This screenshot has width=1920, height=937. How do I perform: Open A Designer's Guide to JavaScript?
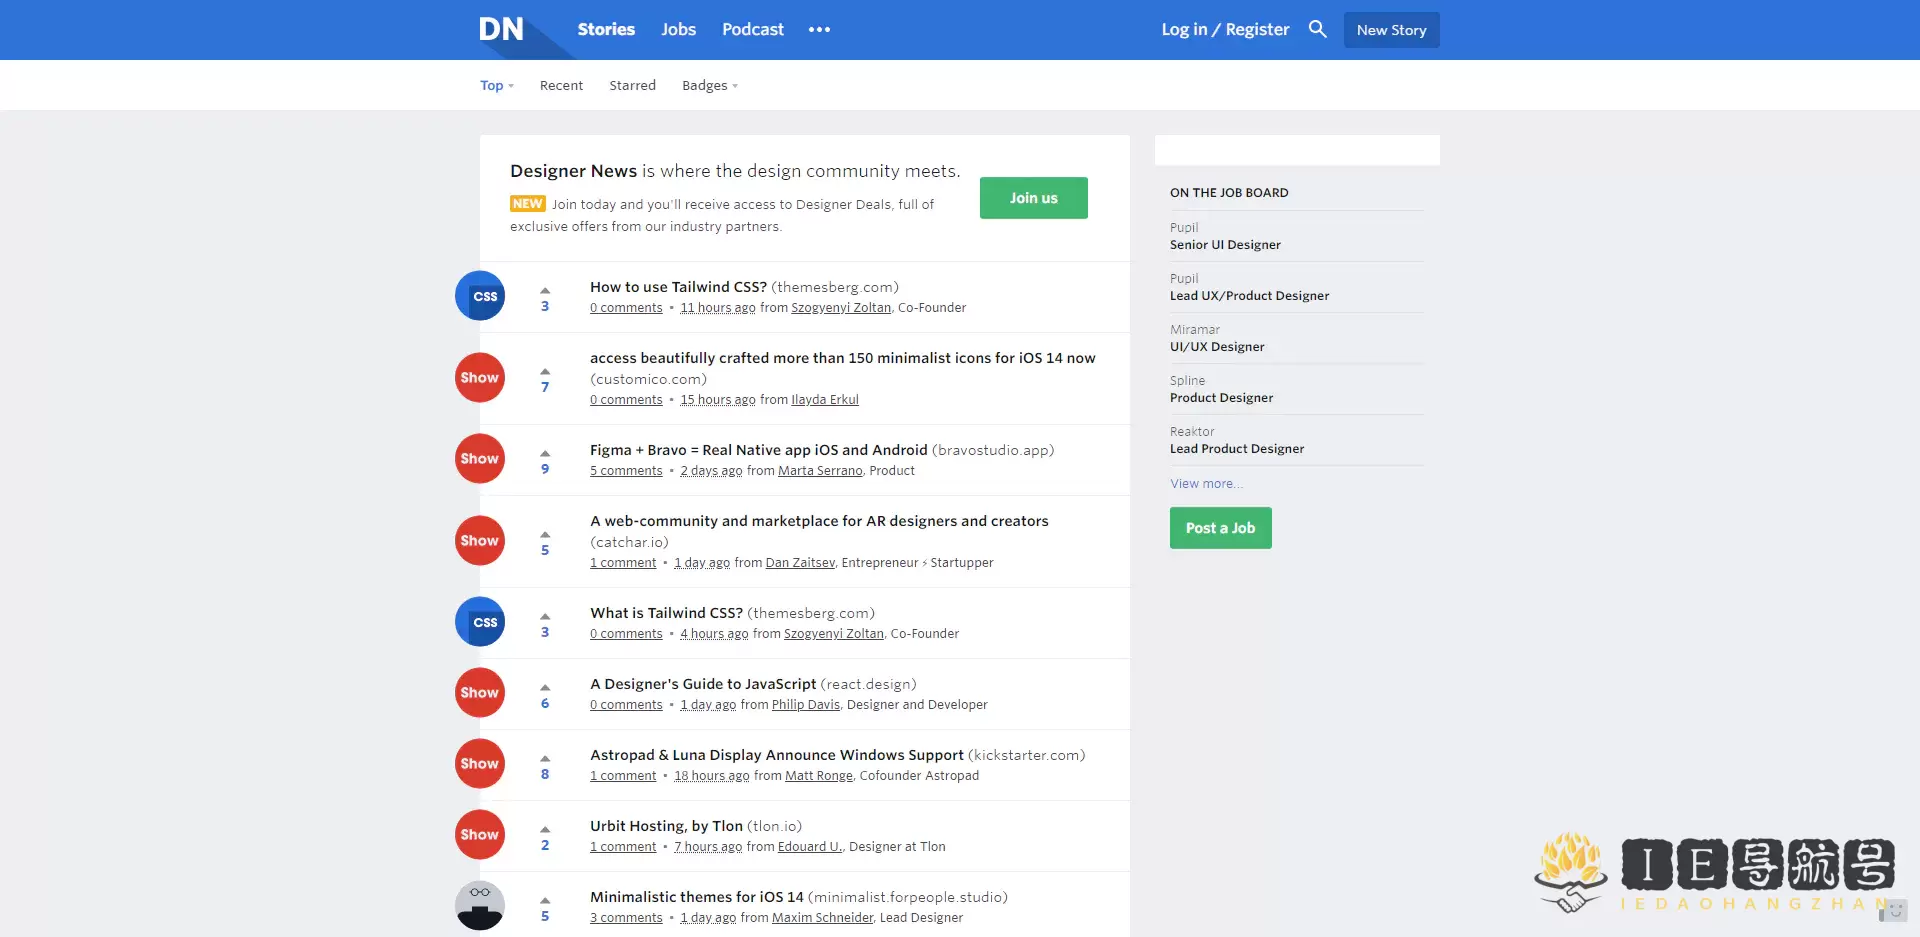point(703,684)
